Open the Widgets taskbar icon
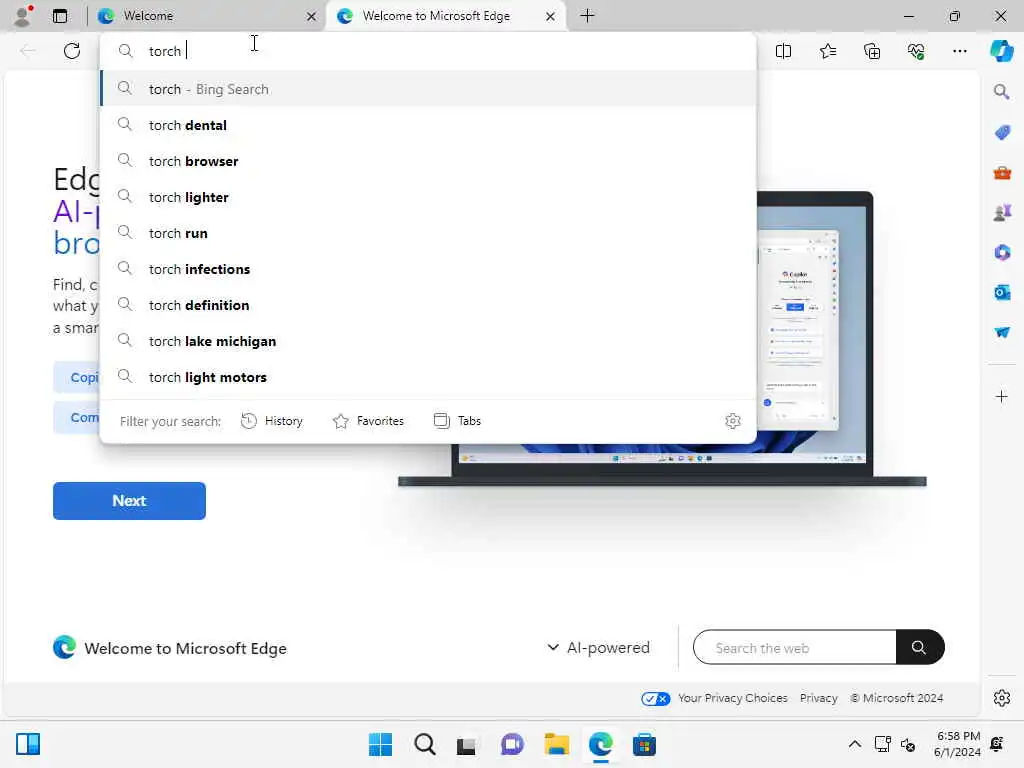1024x768 pixels. coord(28,744)
